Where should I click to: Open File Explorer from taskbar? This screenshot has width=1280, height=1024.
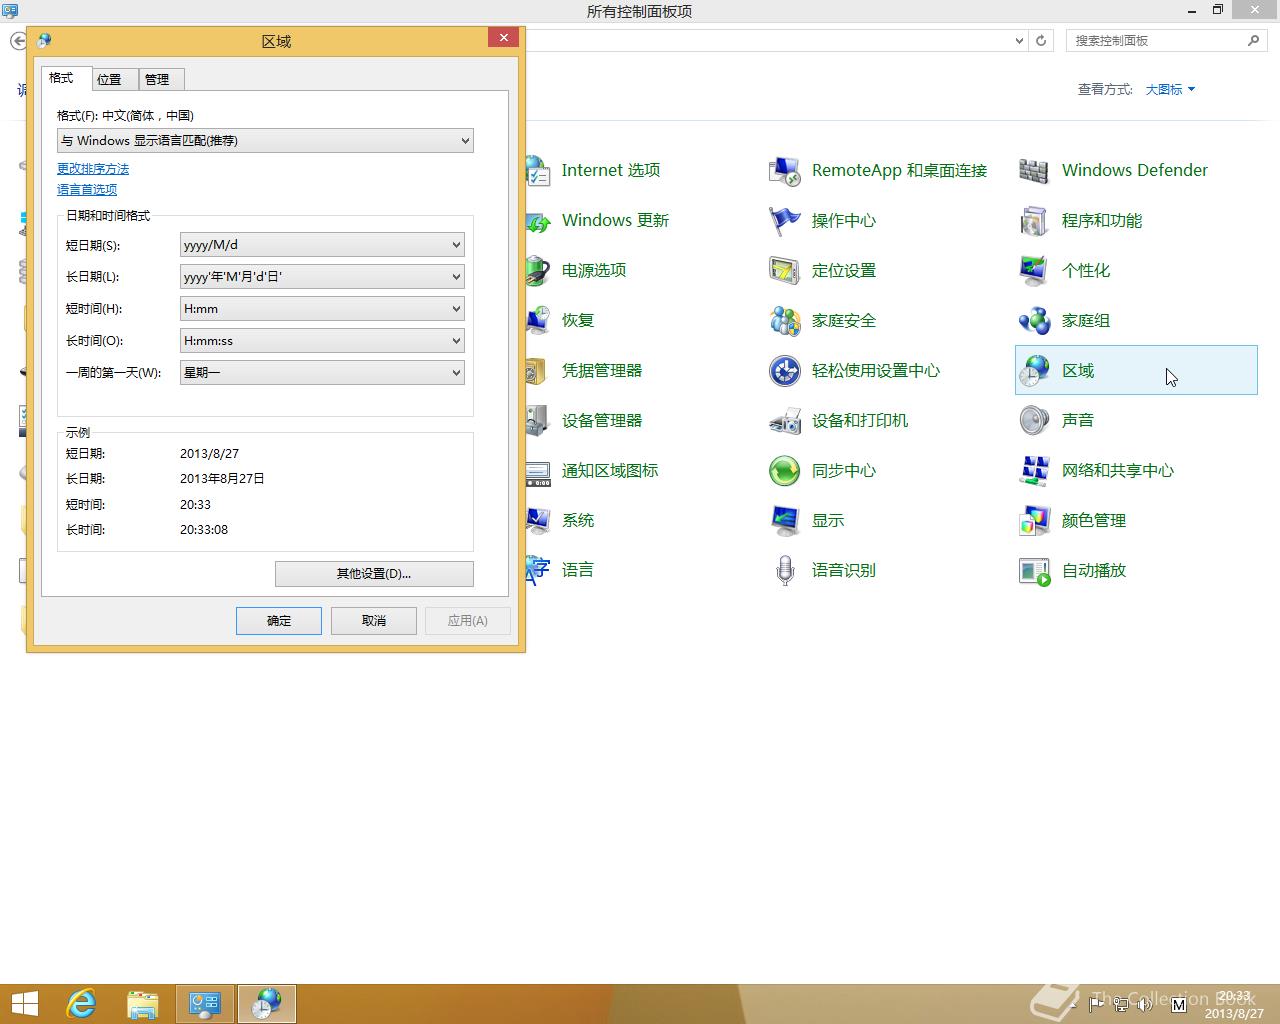143,1004
